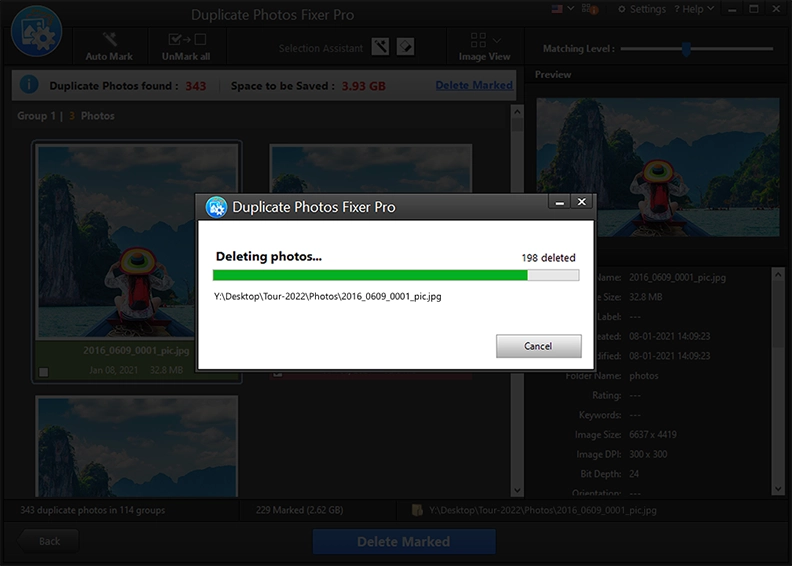Maximize the main application window
The width and height of the screenshot is (792, 566).
coord(754,9)
